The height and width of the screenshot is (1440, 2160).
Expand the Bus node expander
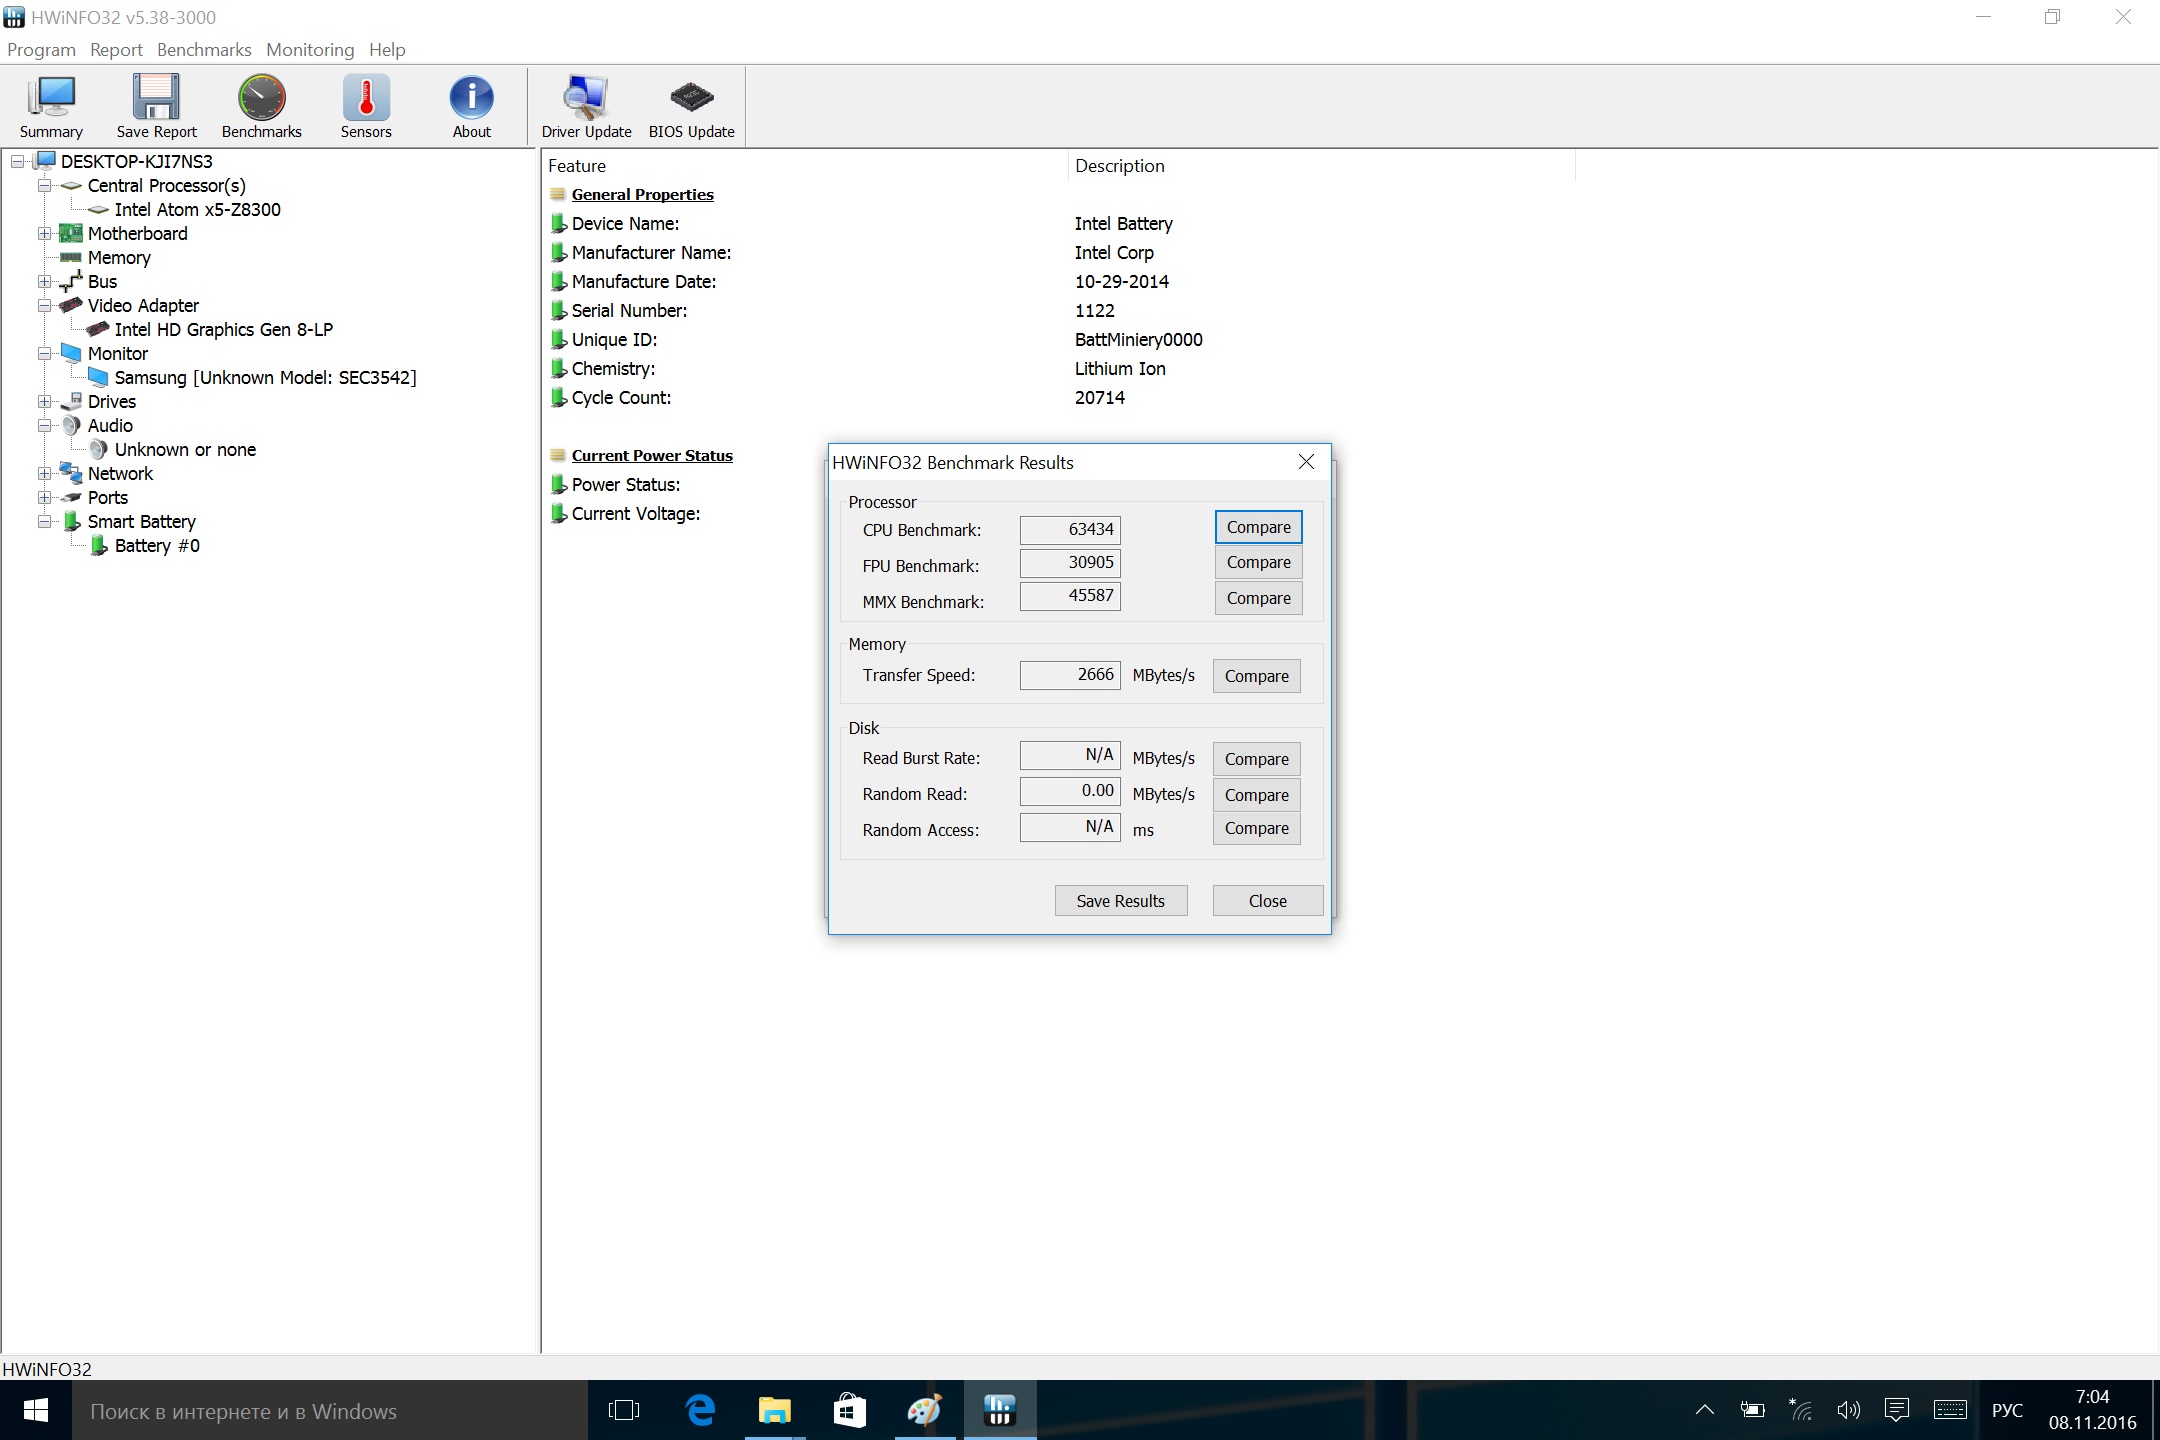44,281
